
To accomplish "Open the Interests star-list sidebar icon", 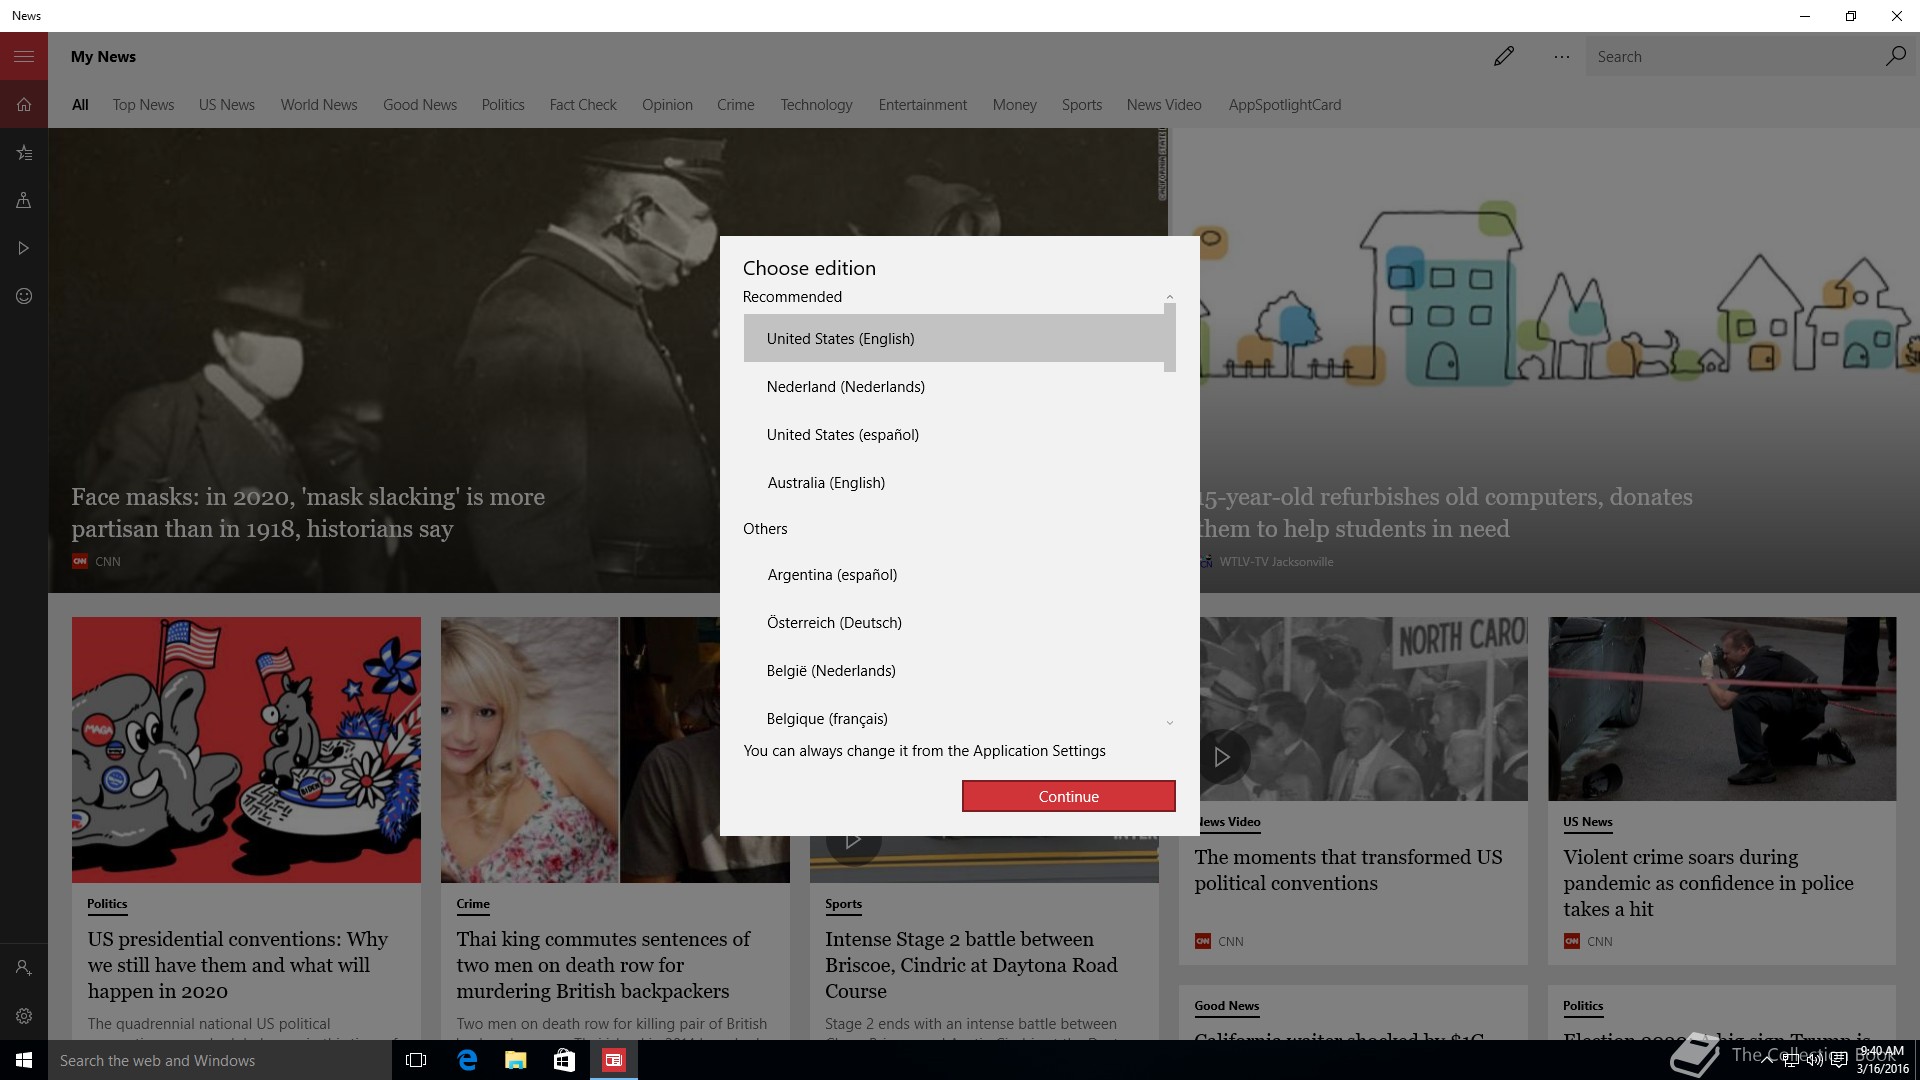I will click(x=24, y=152).
